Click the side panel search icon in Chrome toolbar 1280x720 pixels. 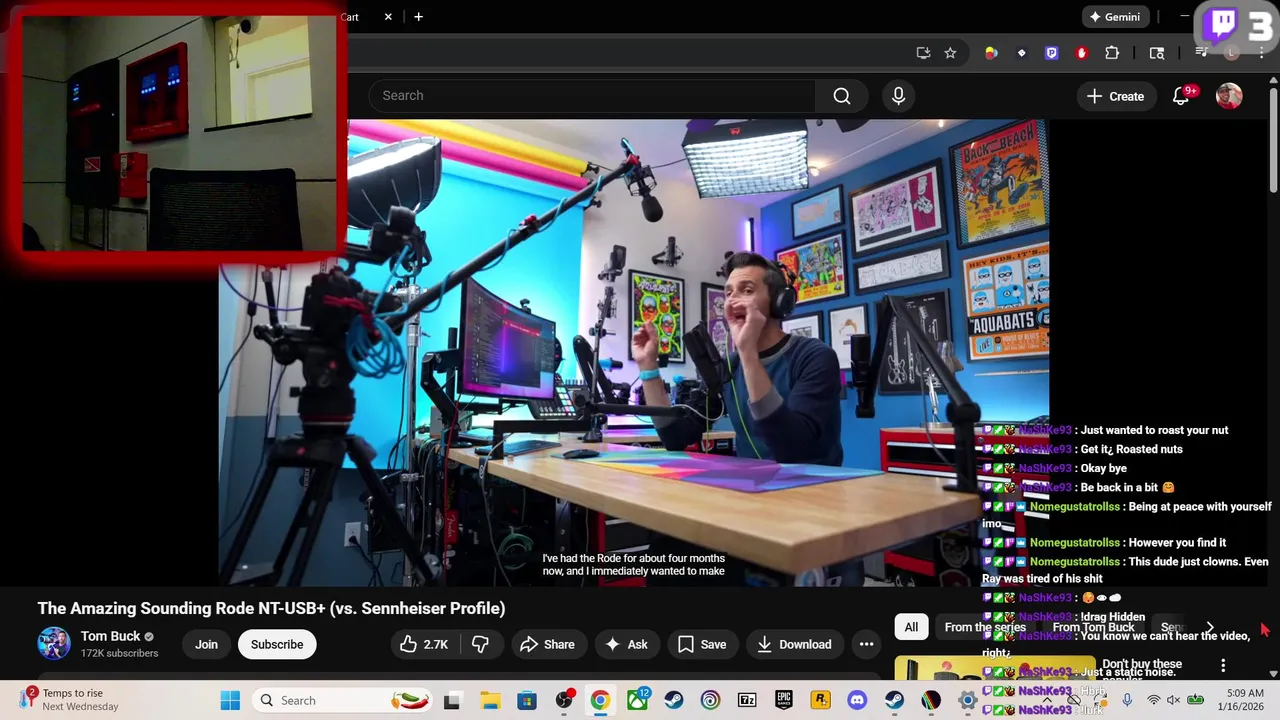coord(1157,53)
